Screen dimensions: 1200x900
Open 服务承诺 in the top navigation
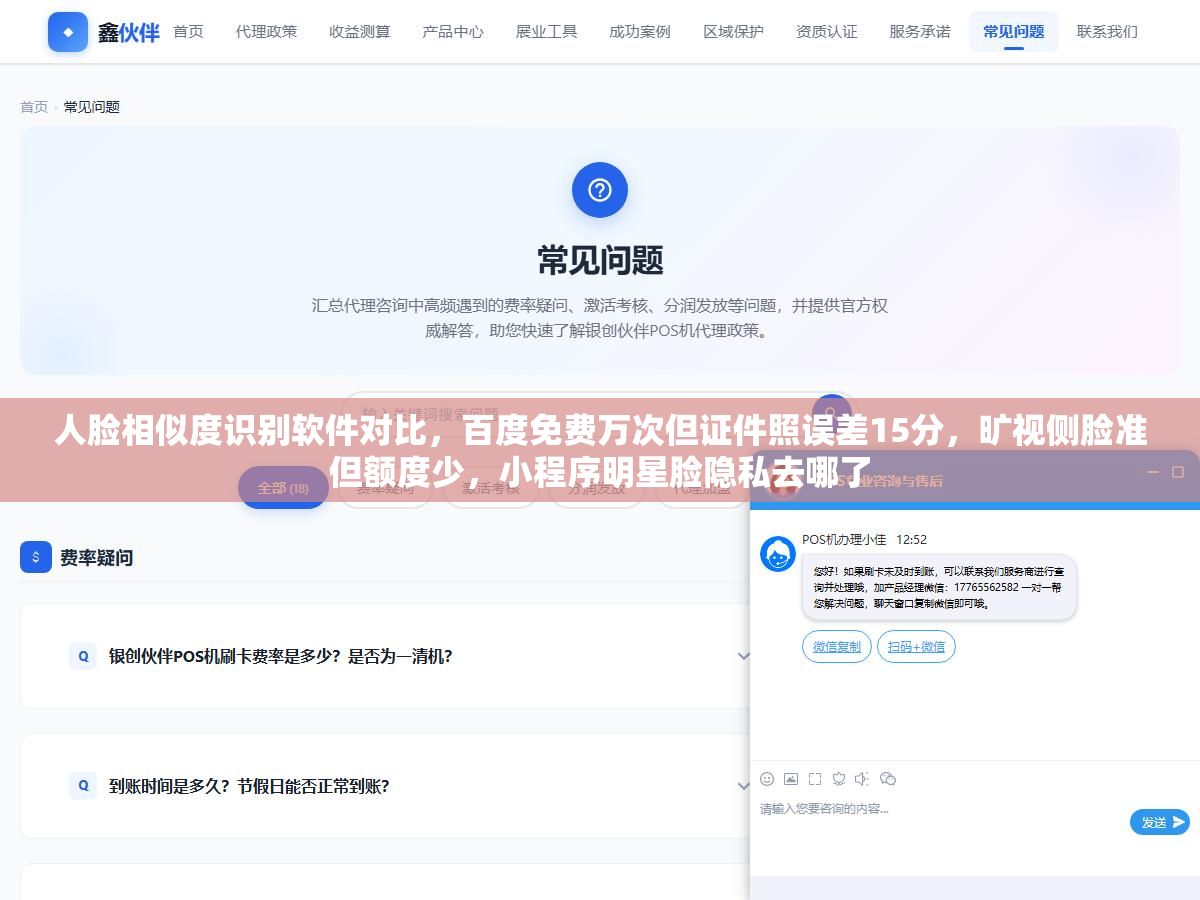coord(920,32)
